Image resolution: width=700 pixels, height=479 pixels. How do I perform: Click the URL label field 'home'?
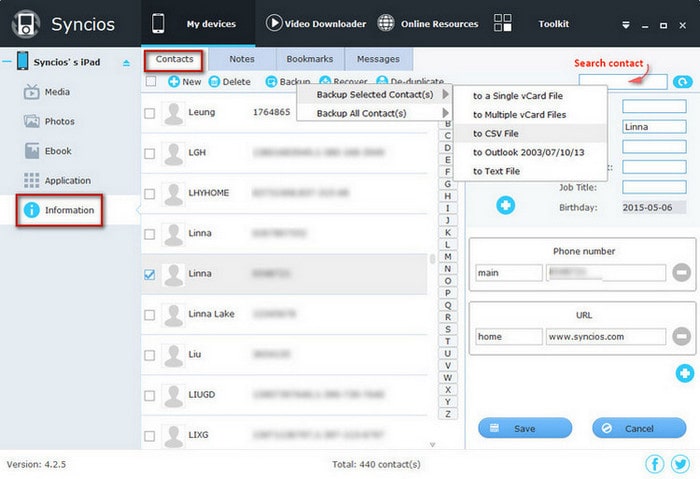click(x=509, y=337)
